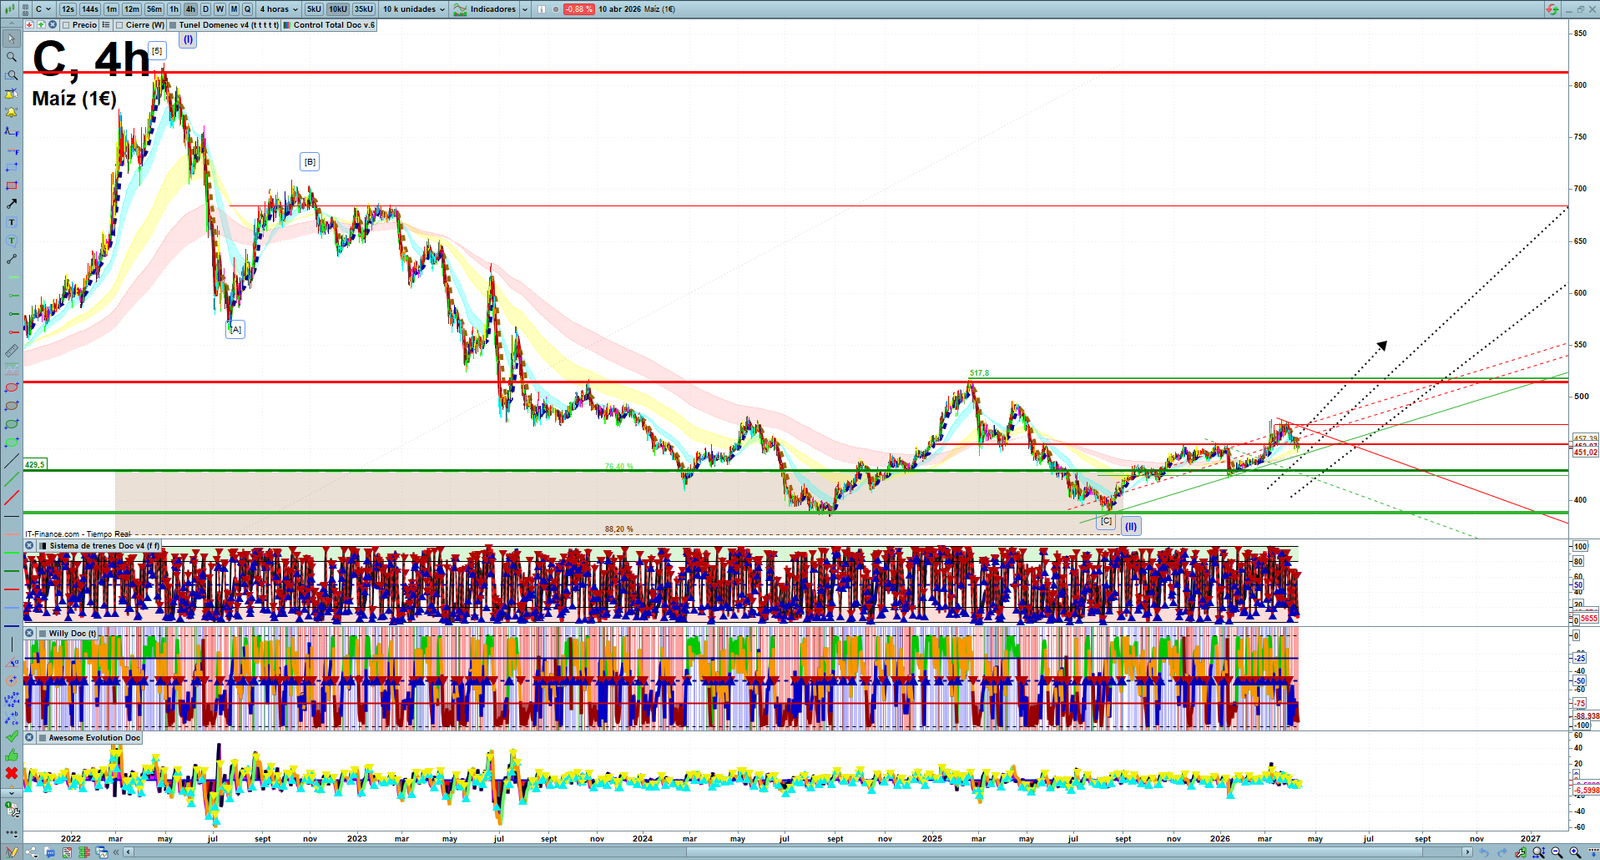Open the Indicadores menu
Viewport: 1600px width, 860px height.
tap(486, 9)
